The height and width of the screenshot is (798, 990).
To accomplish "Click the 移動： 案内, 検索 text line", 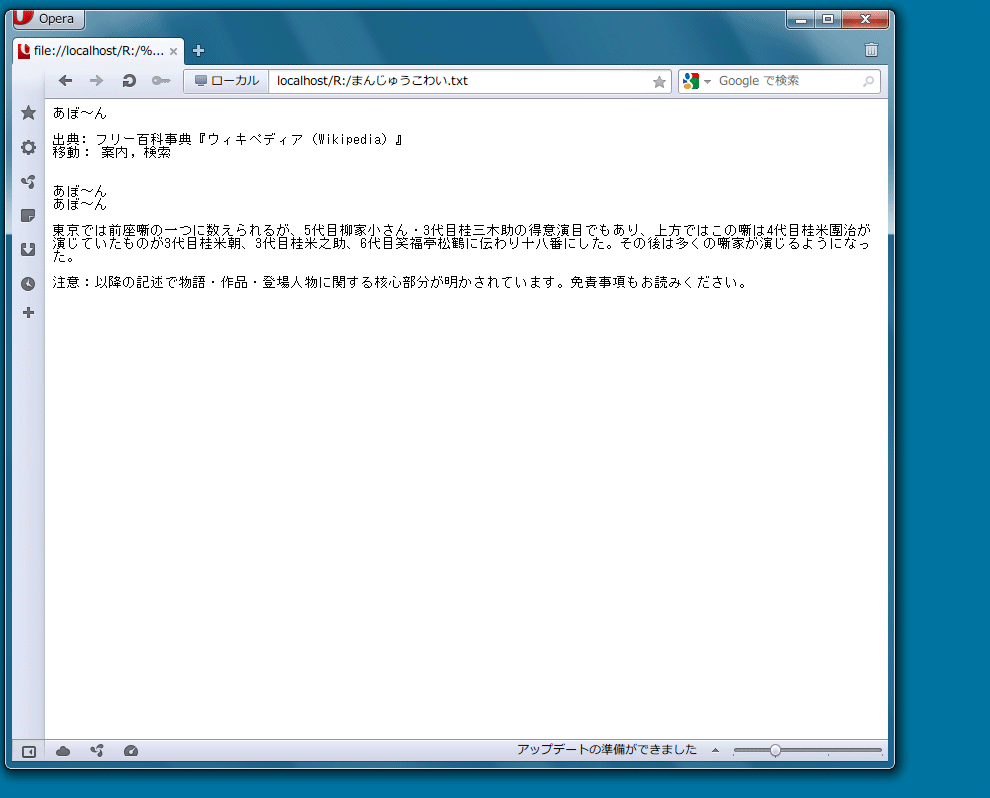I will pyautogui.click(x=112, y=152).
